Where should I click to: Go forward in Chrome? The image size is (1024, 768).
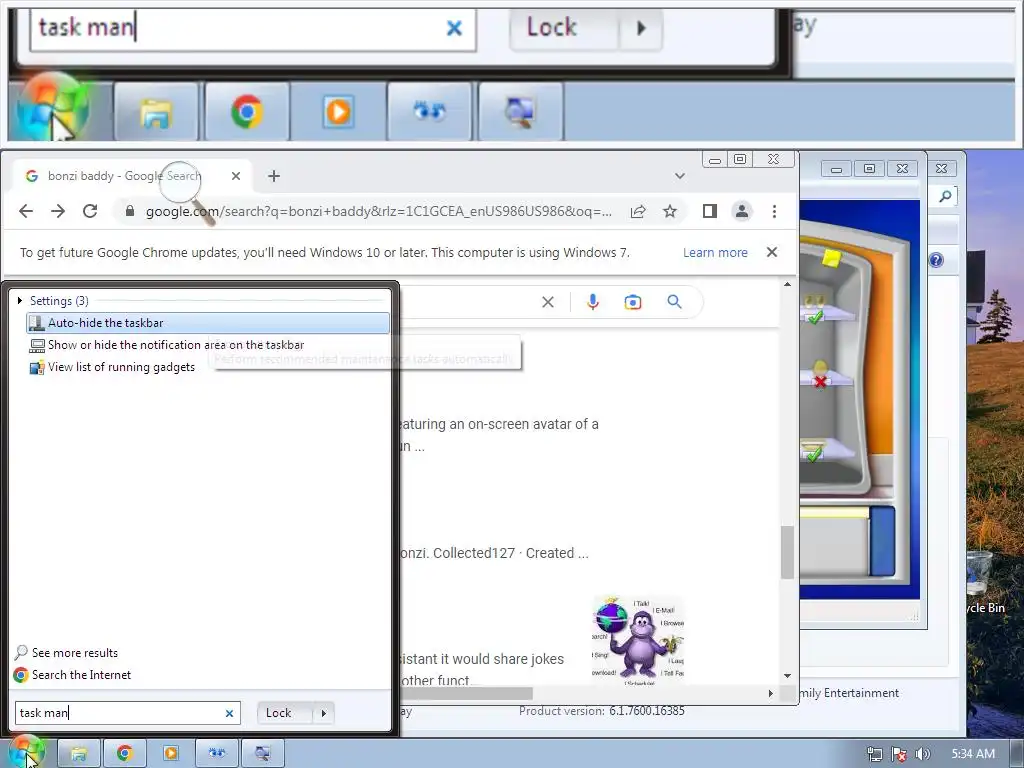58,211
